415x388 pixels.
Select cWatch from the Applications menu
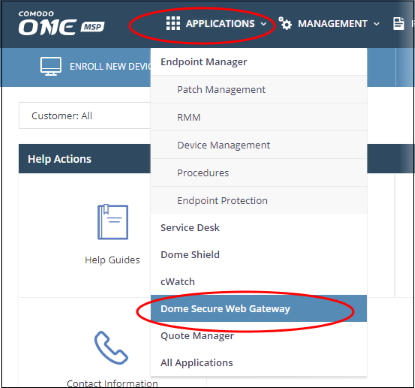(x=259, y=282)
